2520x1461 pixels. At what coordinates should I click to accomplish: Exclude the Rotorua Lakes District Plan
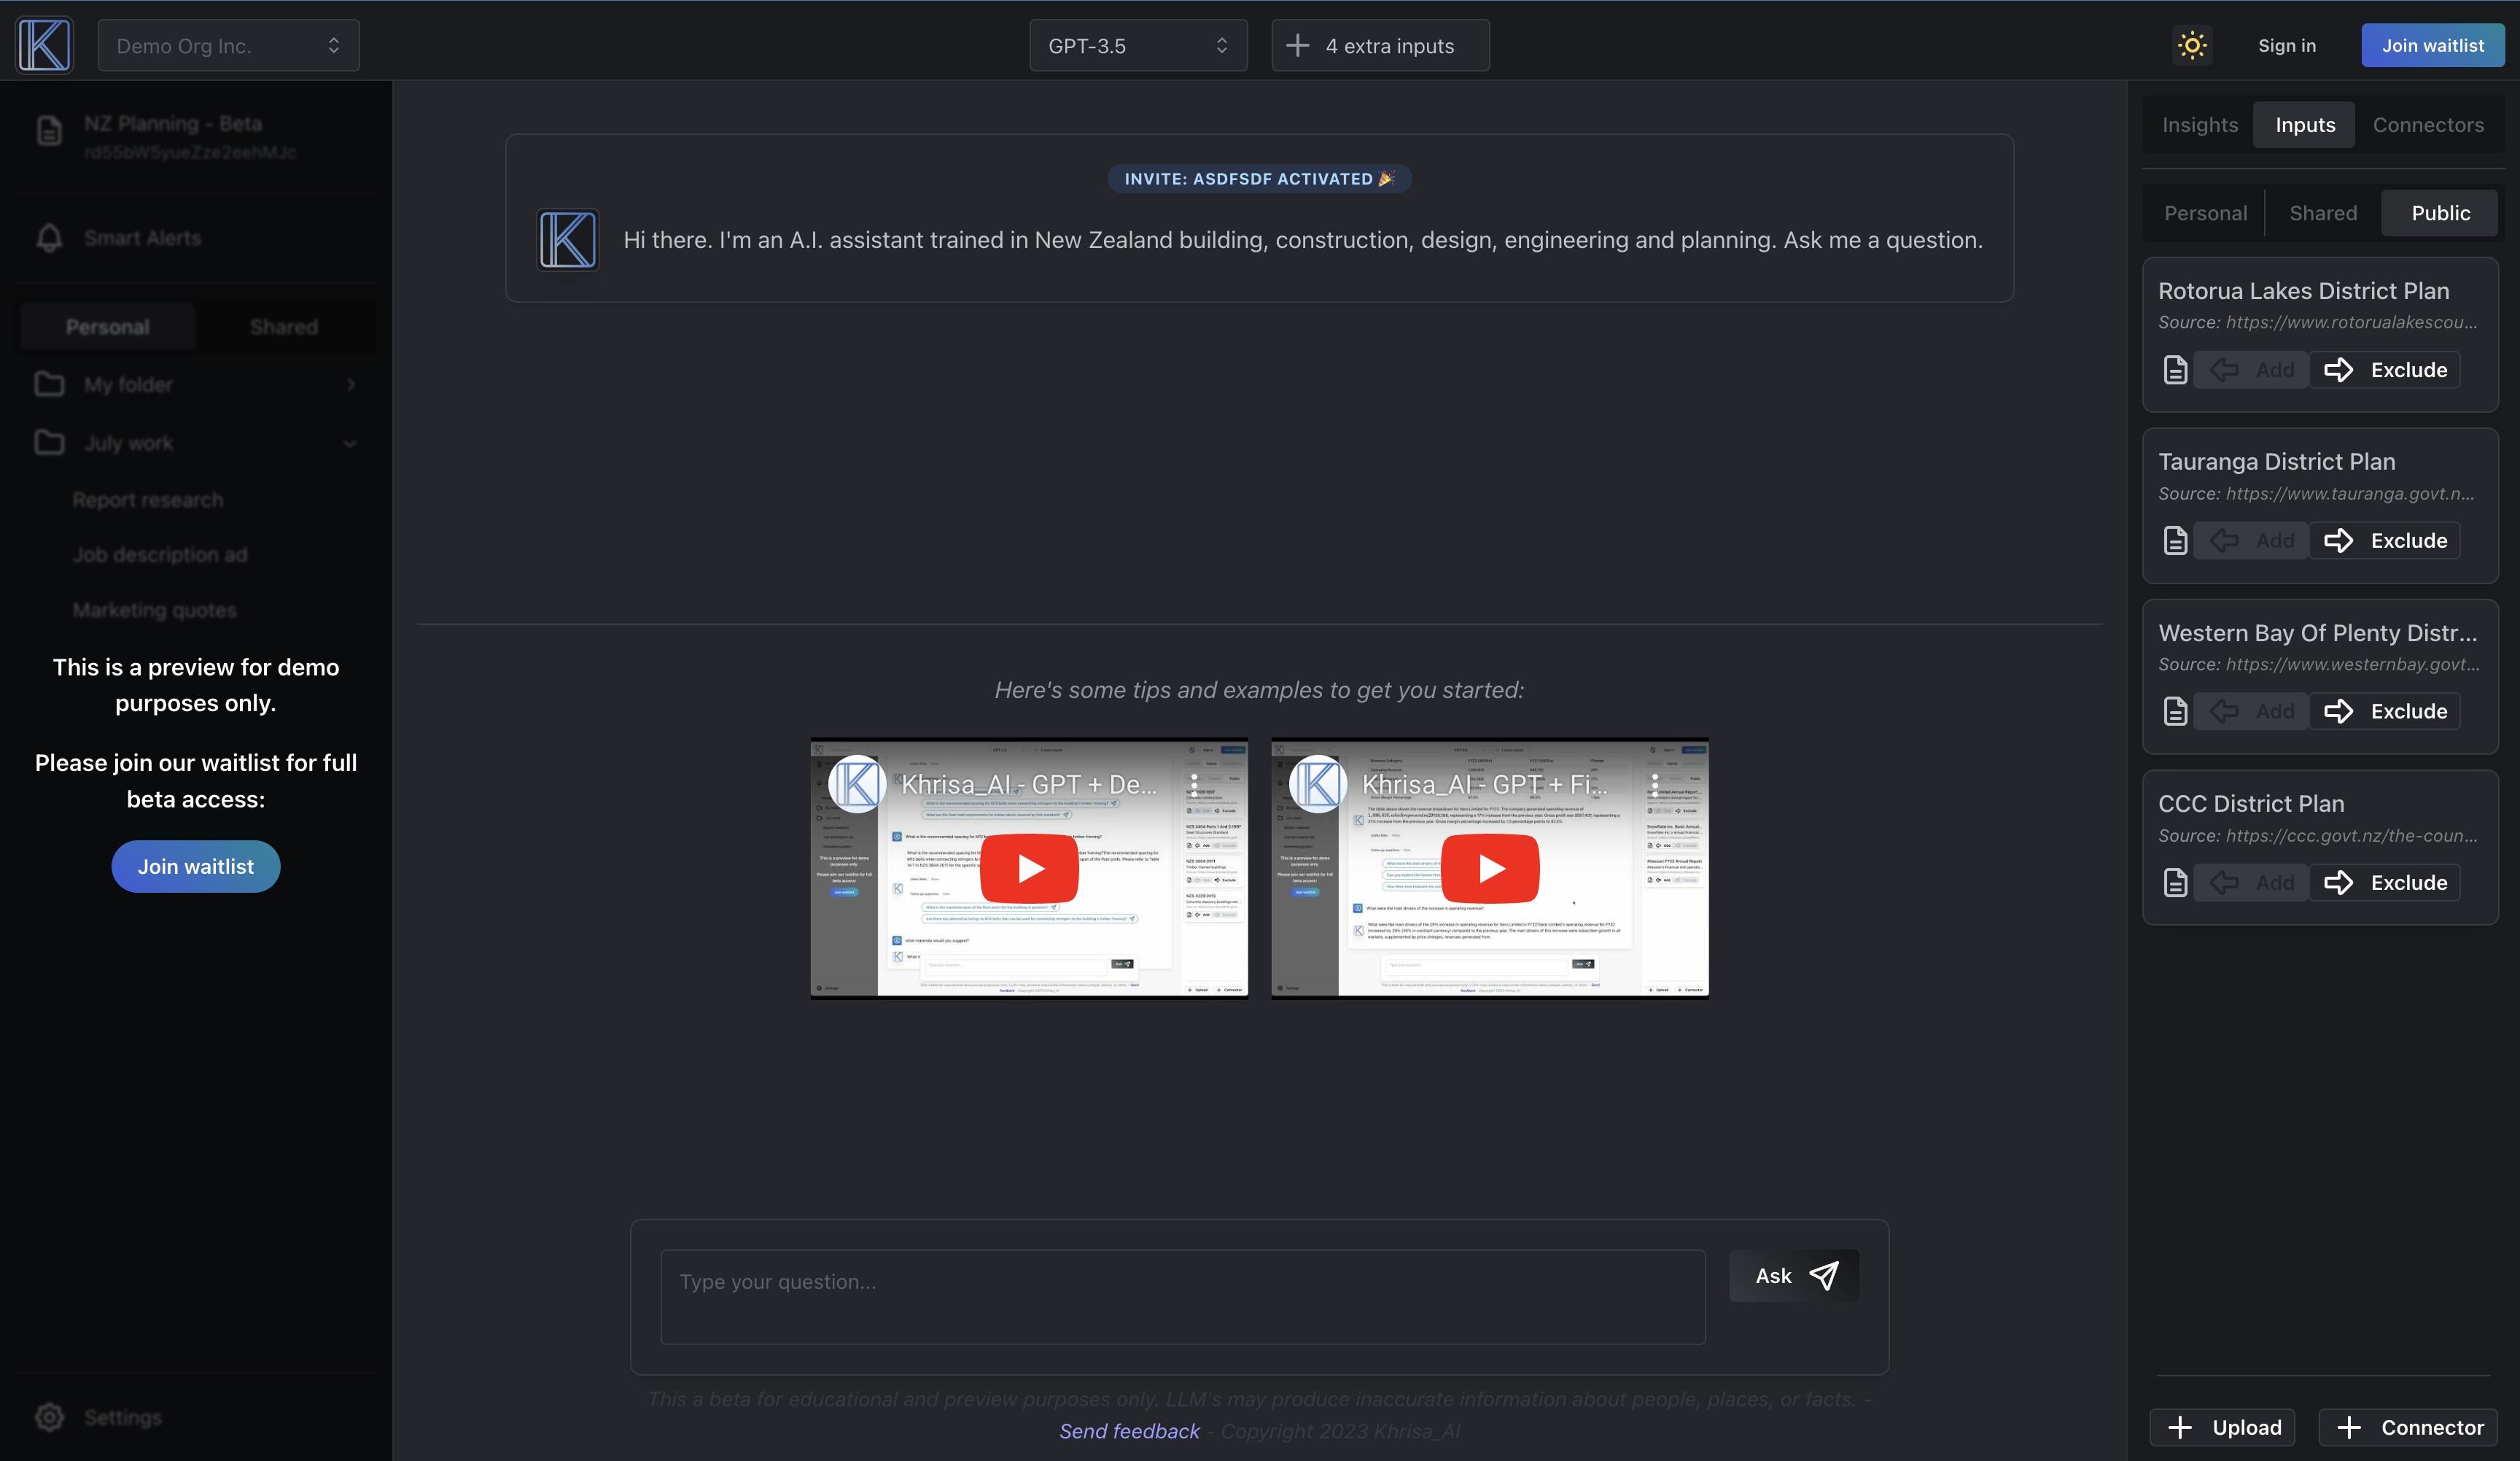pos(2385,370)
